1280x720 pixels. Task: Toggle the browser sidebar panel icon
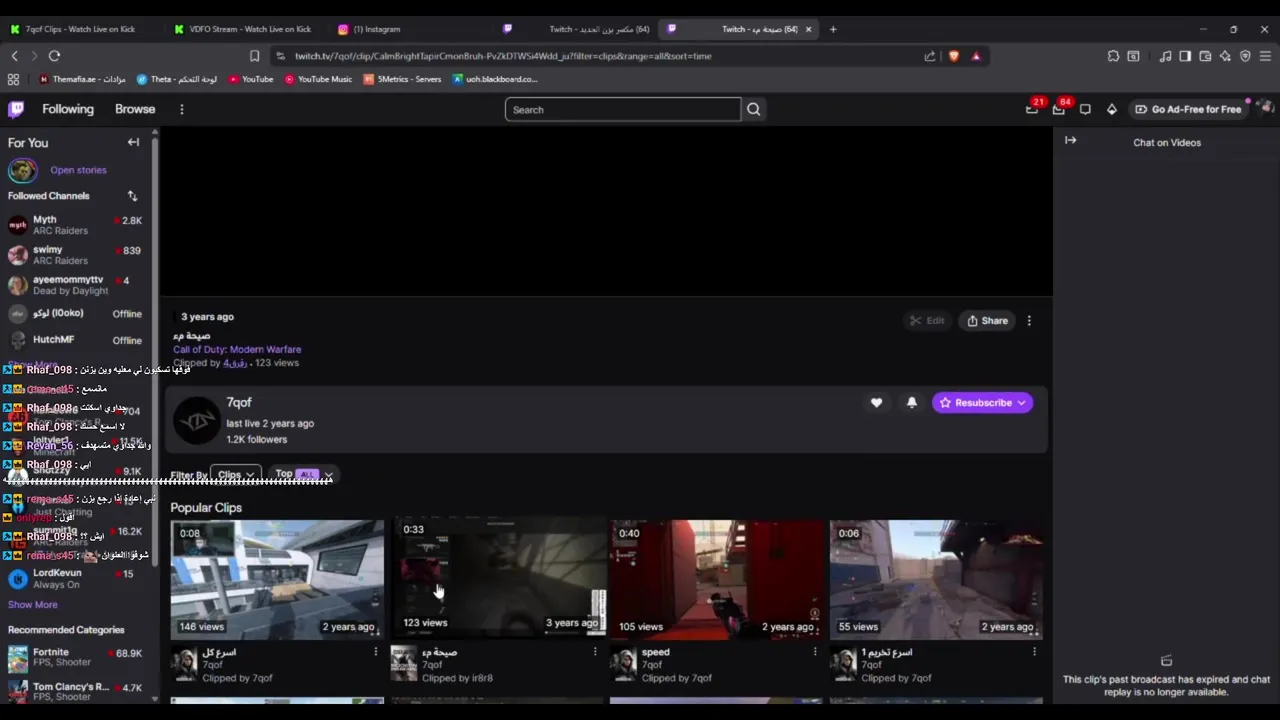(1185, 56)
